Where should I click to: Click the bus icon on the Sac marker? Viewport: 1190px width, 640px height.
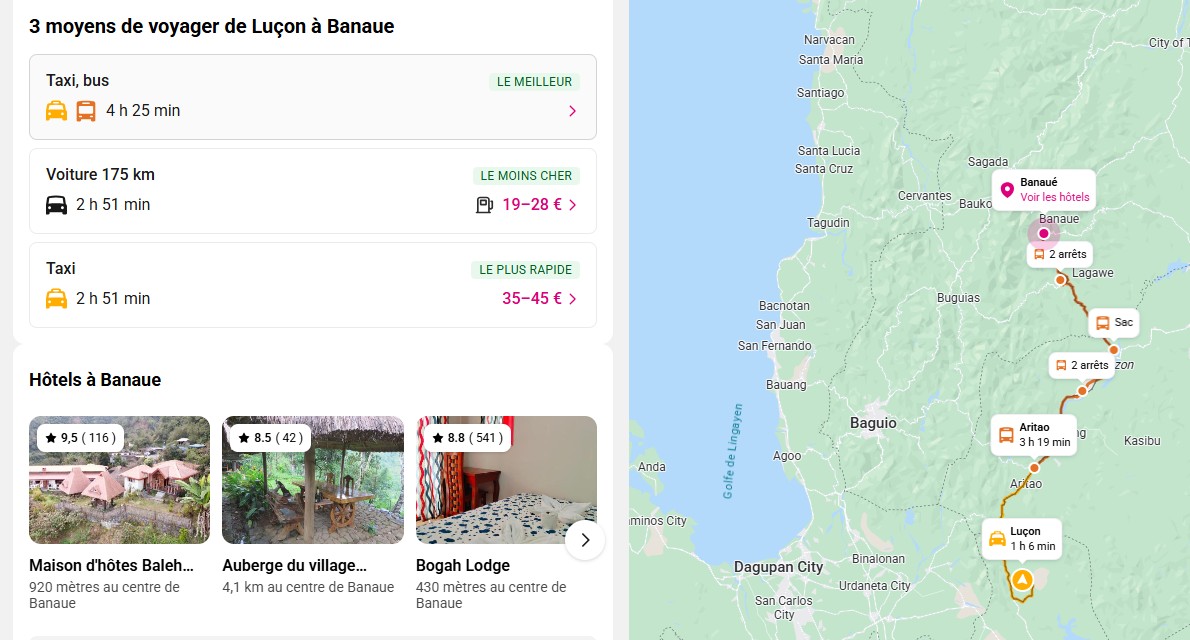pos(1102,323)
